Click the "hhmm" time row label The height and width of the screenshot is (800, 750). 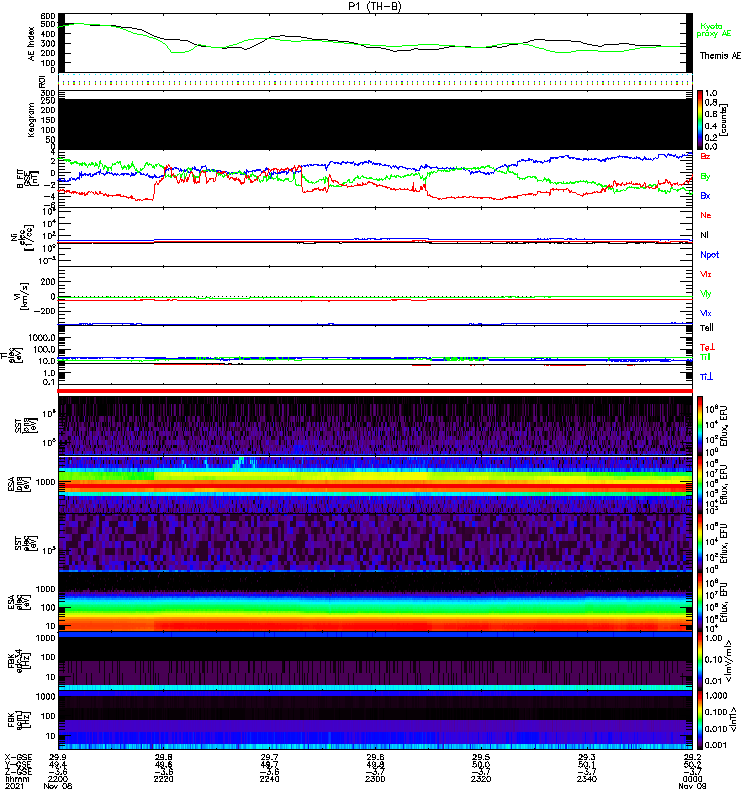click(x=17, y=779)
